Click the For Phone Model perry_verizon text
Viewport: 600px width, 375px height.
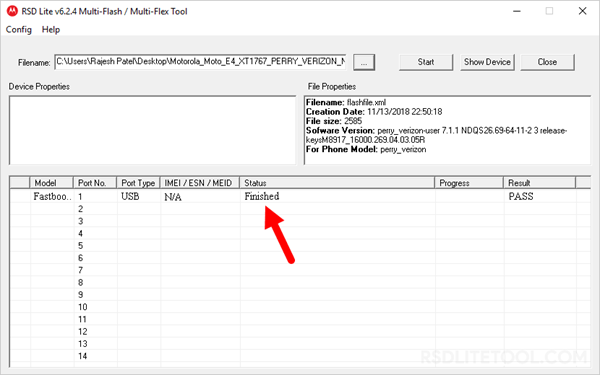click(x=366, y=149)
